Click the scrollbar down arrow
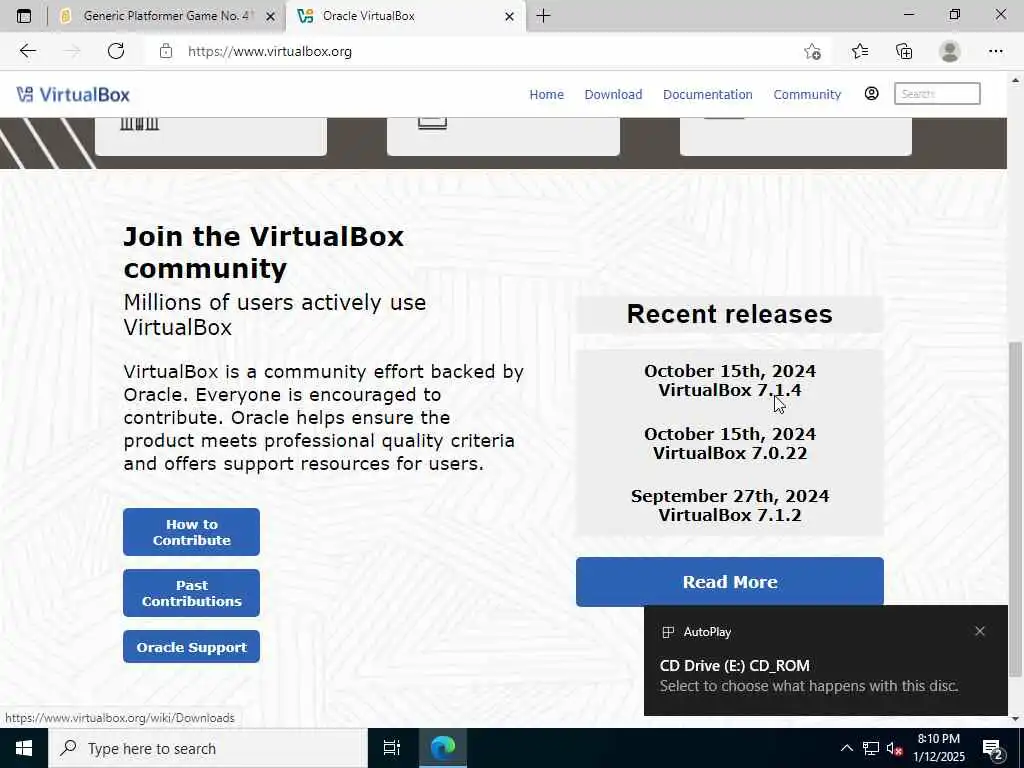The height and width of the screenshot is (768, 1024). coord(1016,719)
